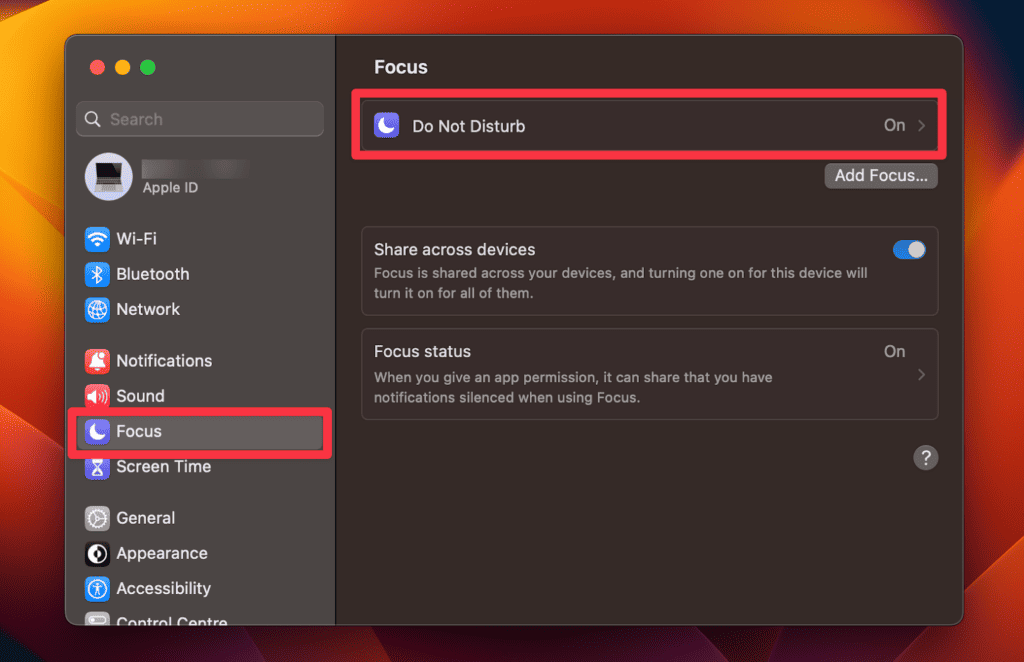Click the Focus title heading
Viewport: 1024px width, 662px height.
[400, 67]
